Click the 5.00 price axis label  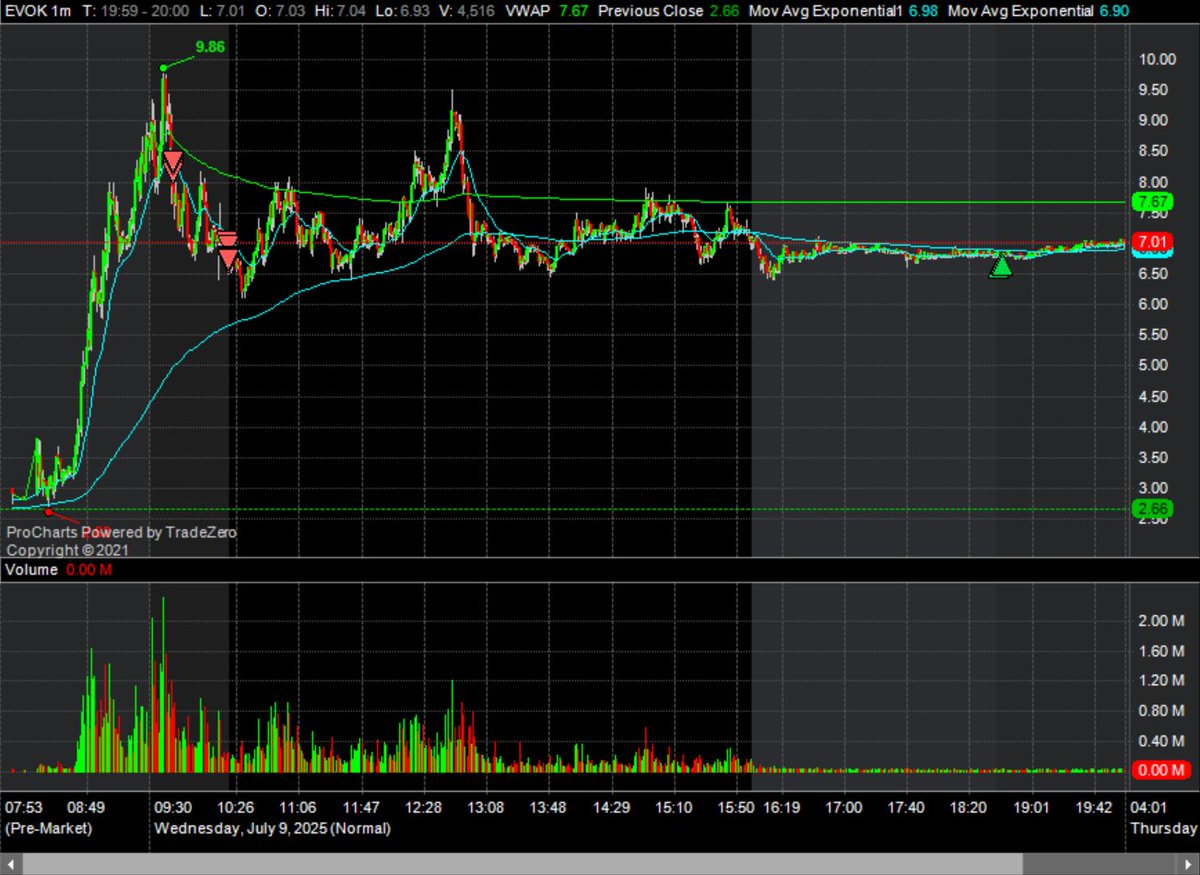coord(1152,365)
